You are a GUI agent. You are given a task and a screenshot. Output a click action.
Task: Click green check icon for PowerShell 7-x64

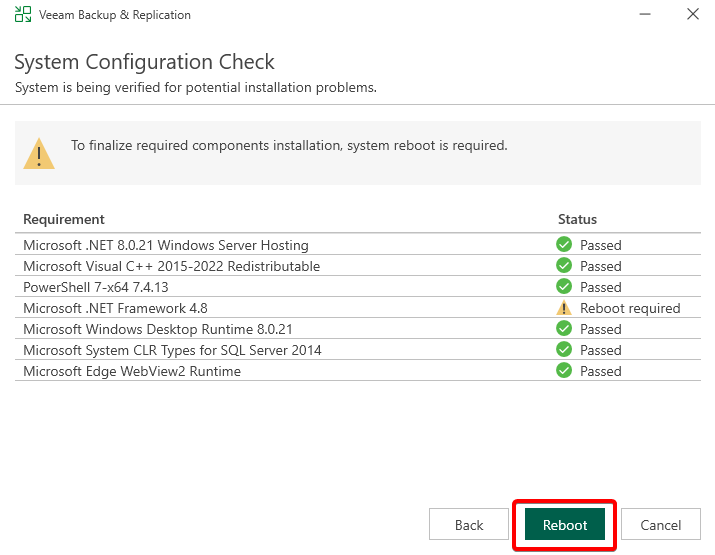(564, 287)
